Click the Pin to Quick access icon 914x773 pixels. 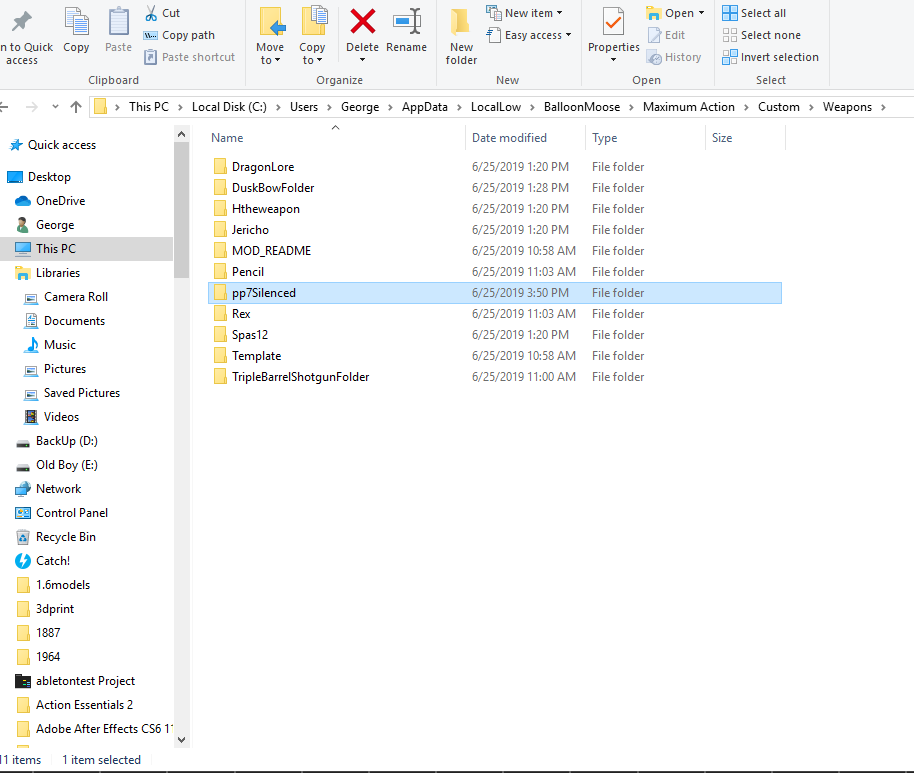[22, 22]
